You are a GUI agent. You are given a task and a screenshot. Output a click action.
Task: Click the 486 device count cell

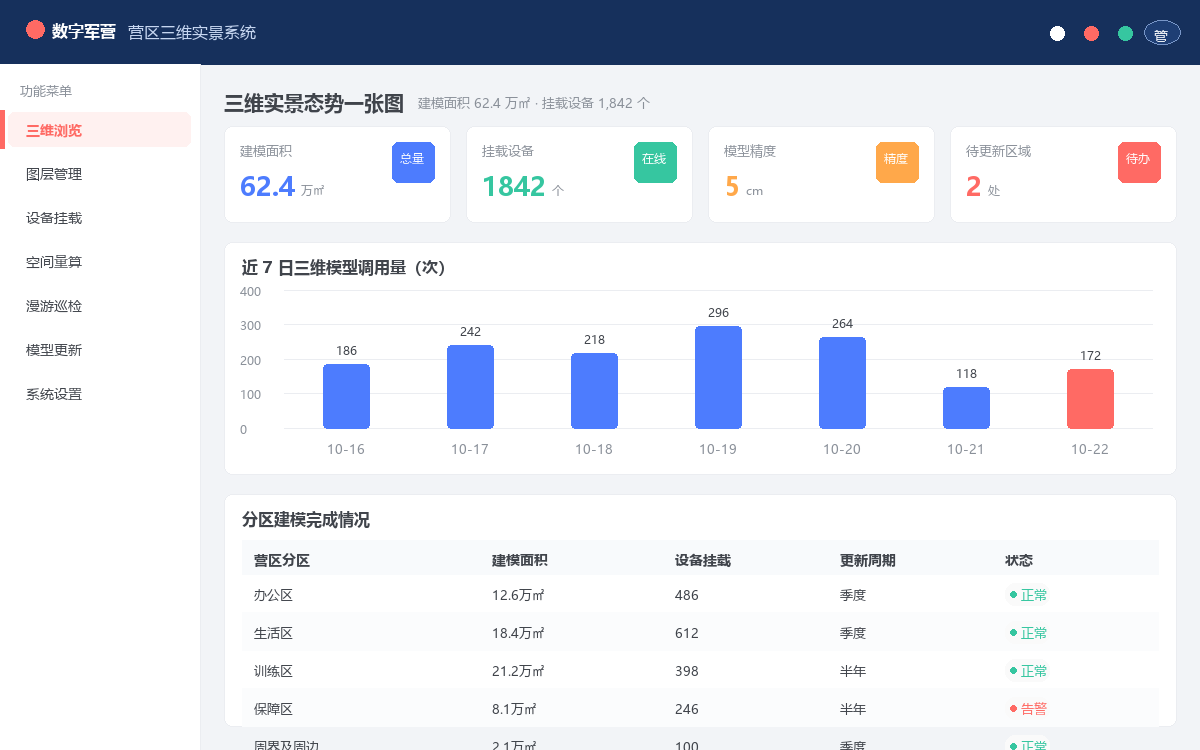687,595
